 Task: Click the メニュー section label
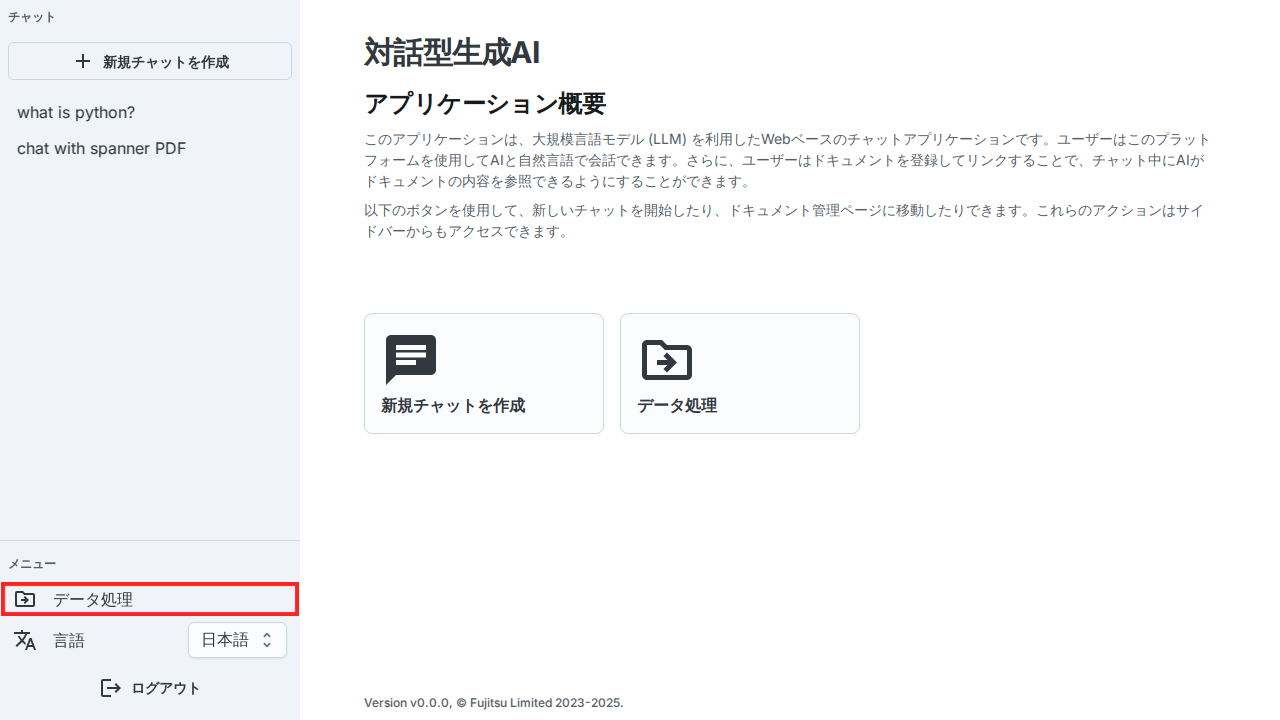[x=32, y=564]
